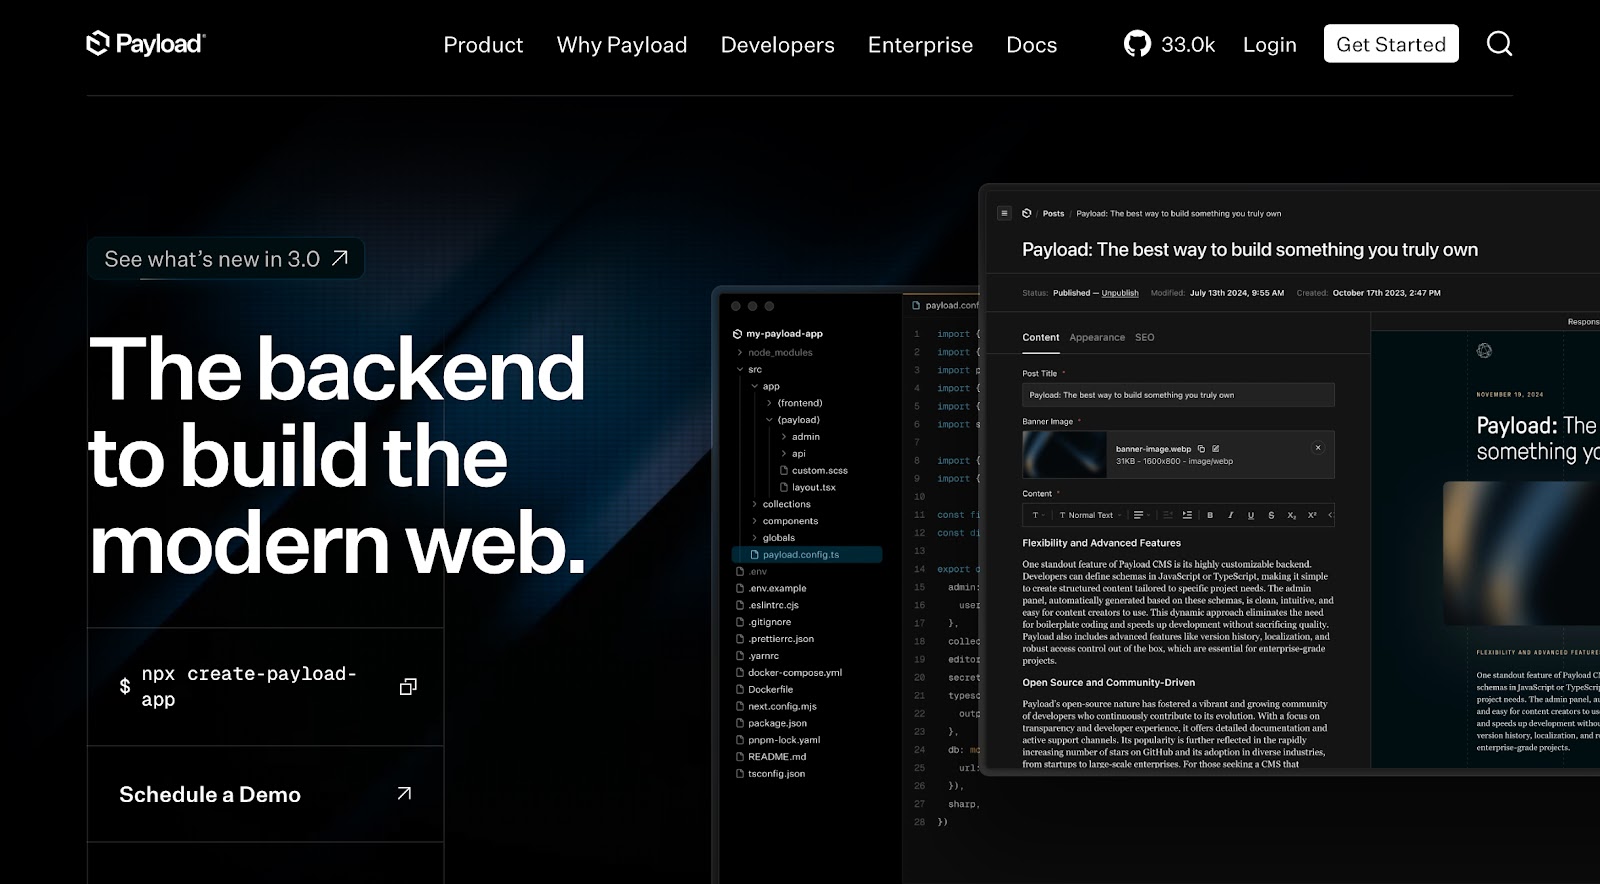
Task: Expand the api folder
Action: [x=784, y=454]
